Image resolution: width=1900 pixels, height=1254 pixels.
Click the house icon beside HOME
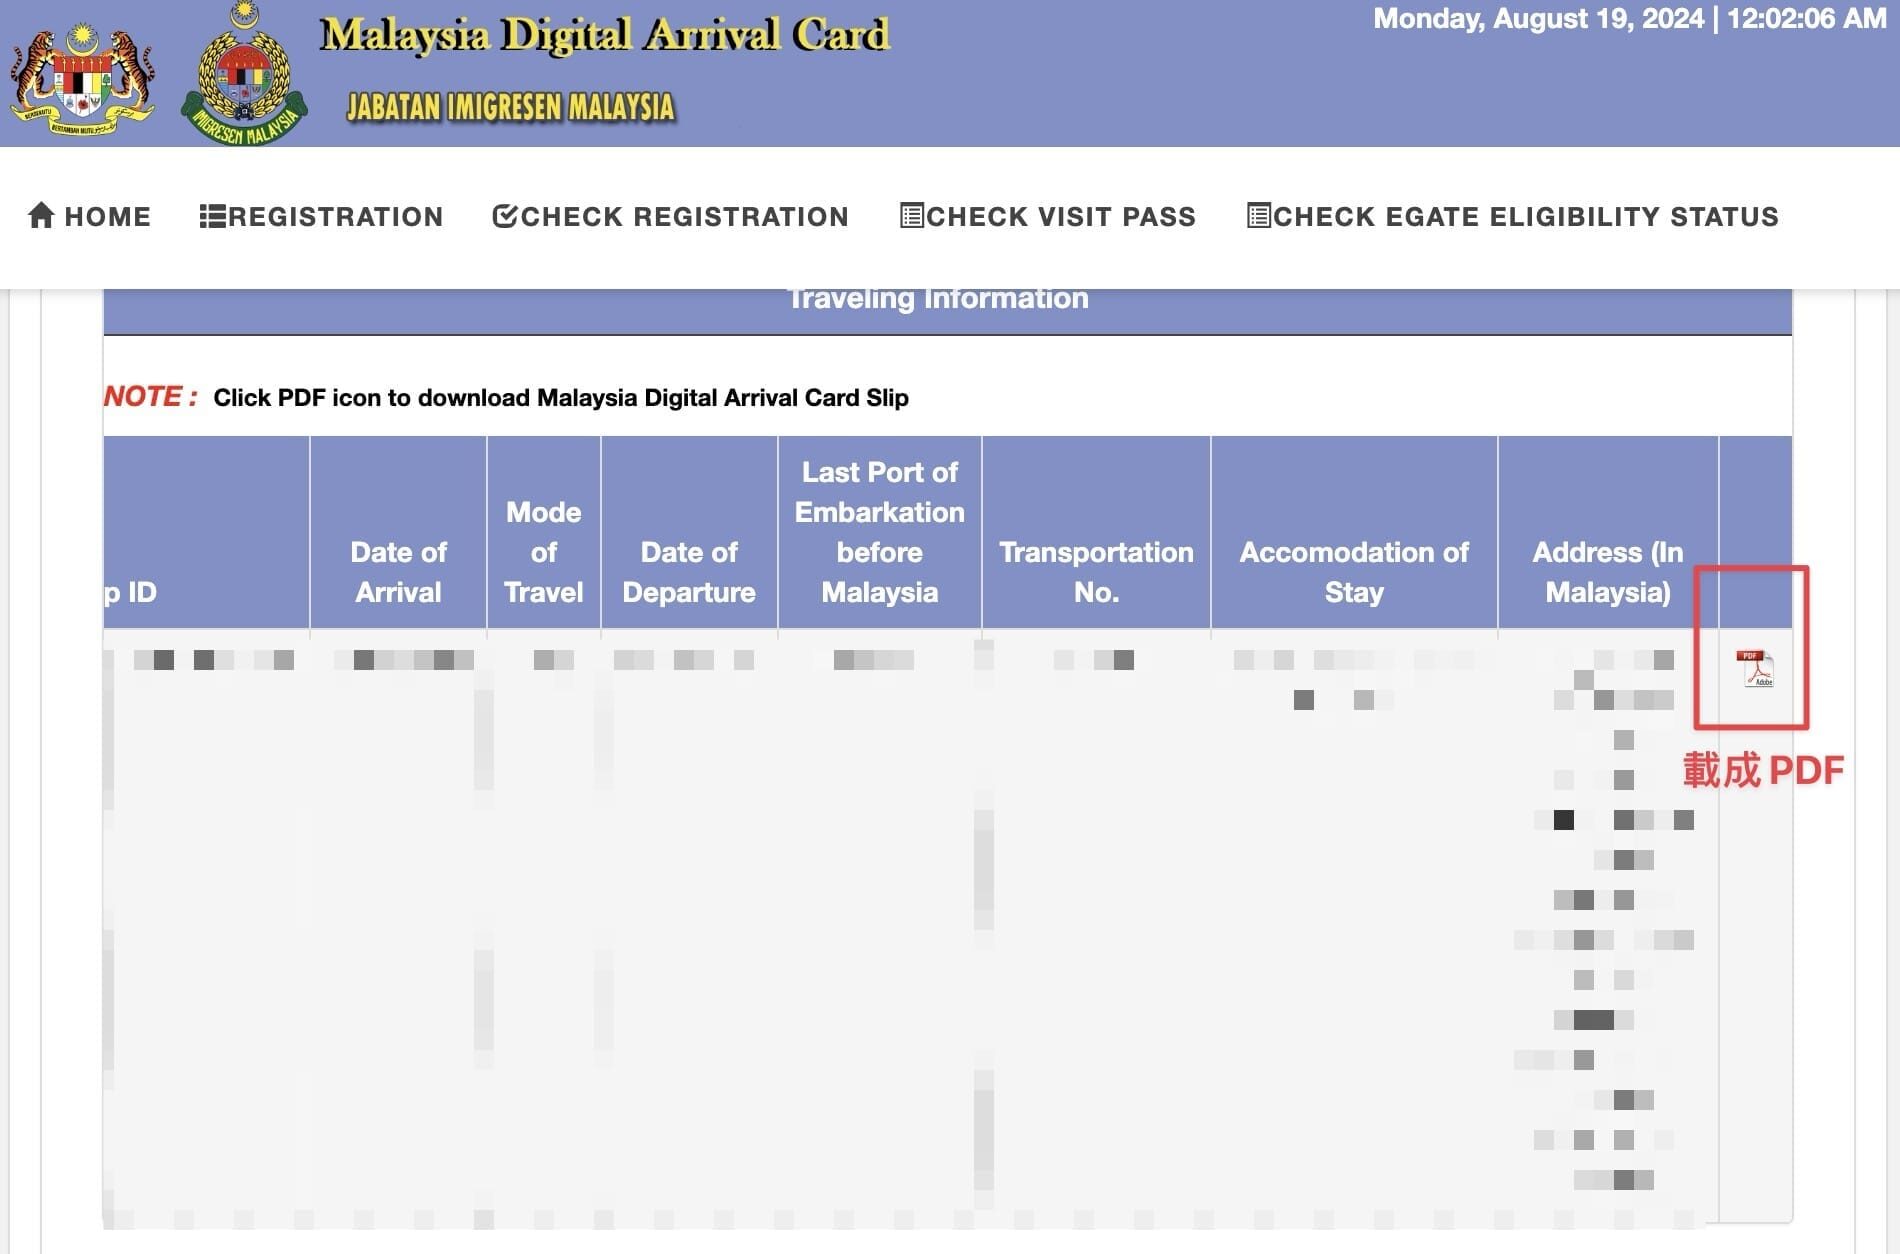pos(41,216)
